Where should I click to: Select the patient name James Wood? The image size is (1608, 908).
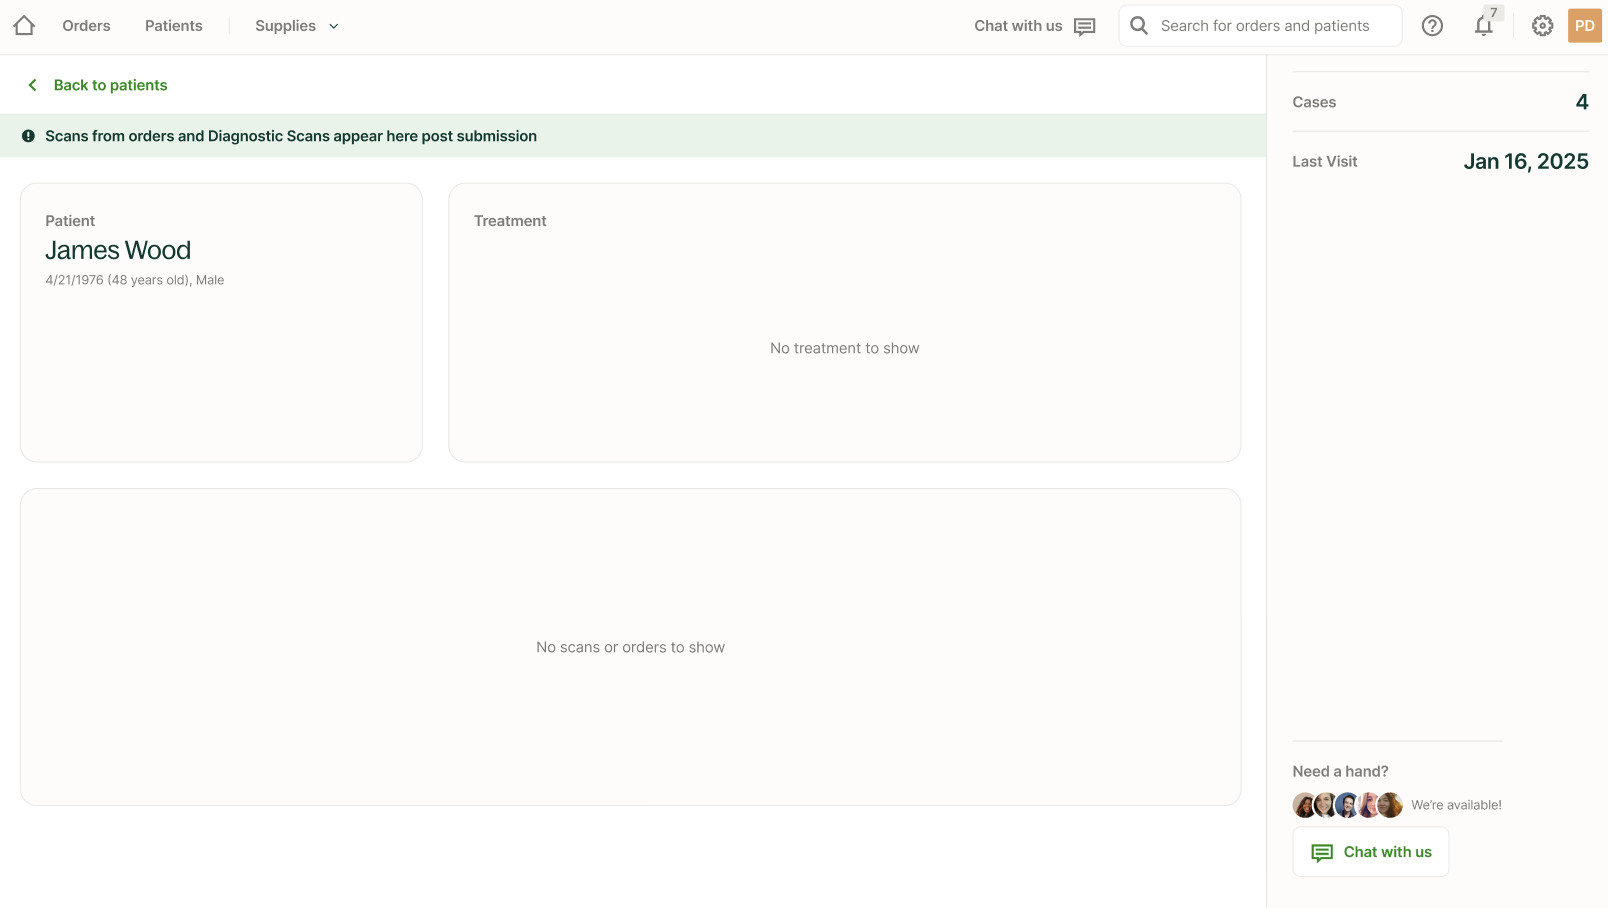(118, 250)
